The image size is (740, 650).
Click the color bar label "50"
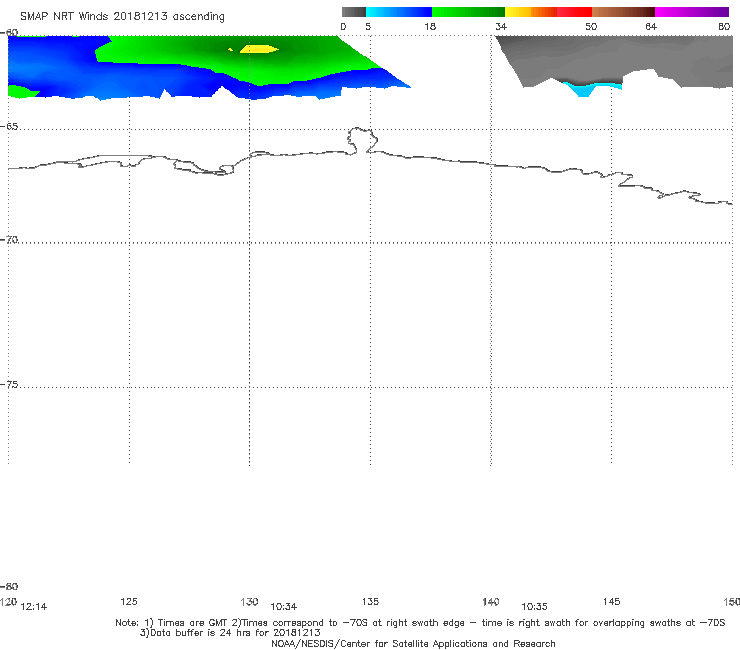point(591,26)
